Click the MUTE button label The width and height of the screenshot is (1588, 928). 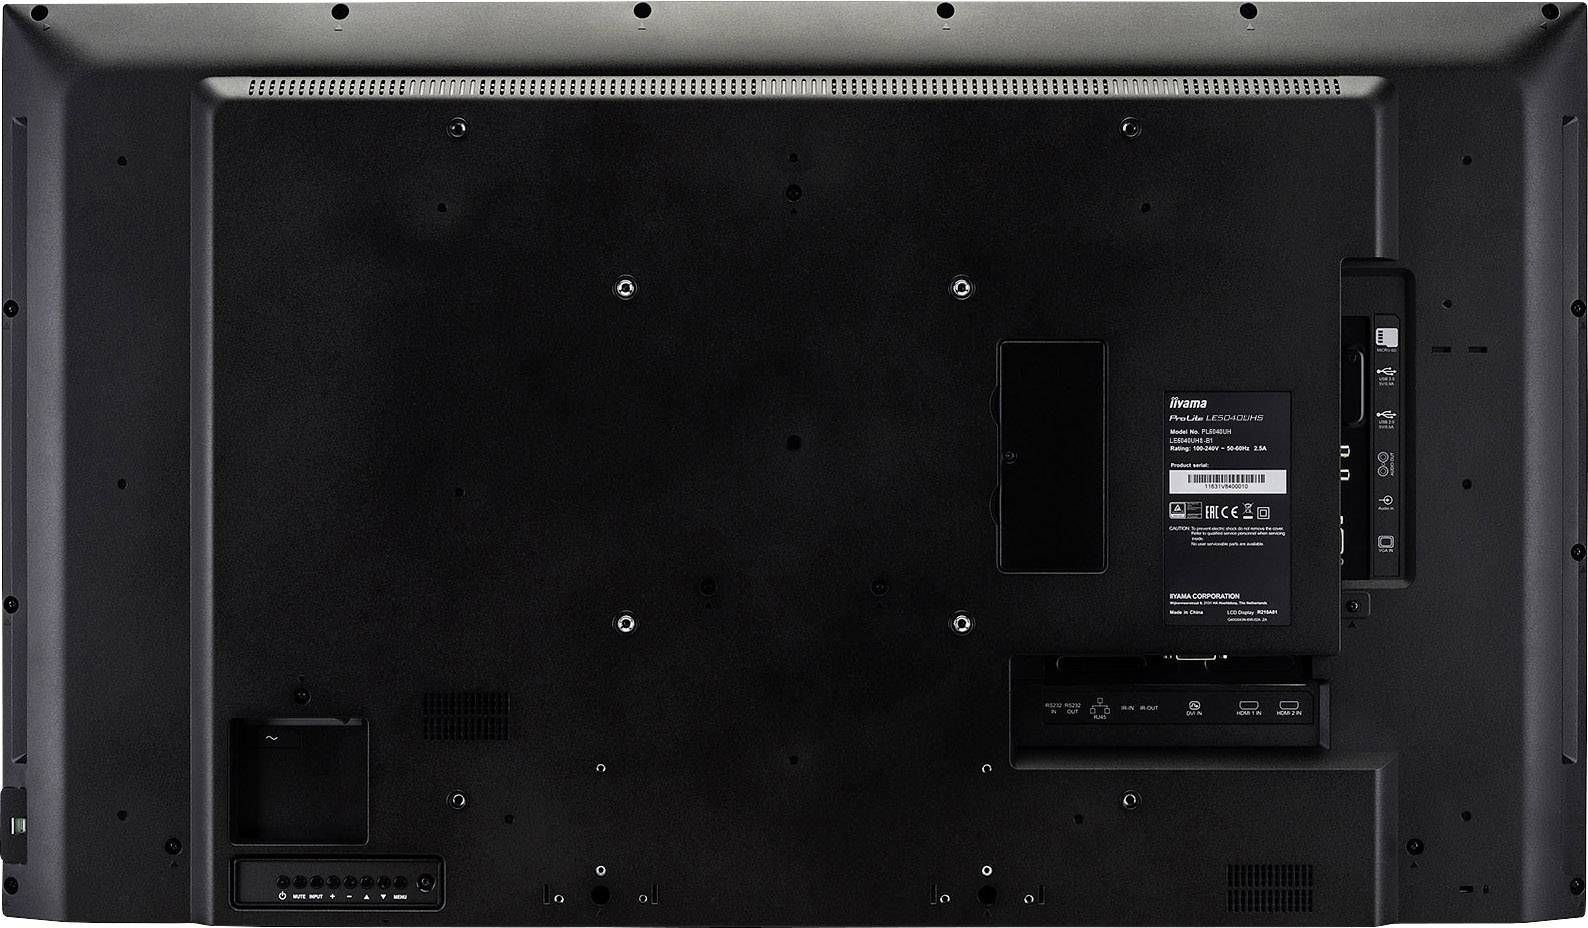point(299,897)
